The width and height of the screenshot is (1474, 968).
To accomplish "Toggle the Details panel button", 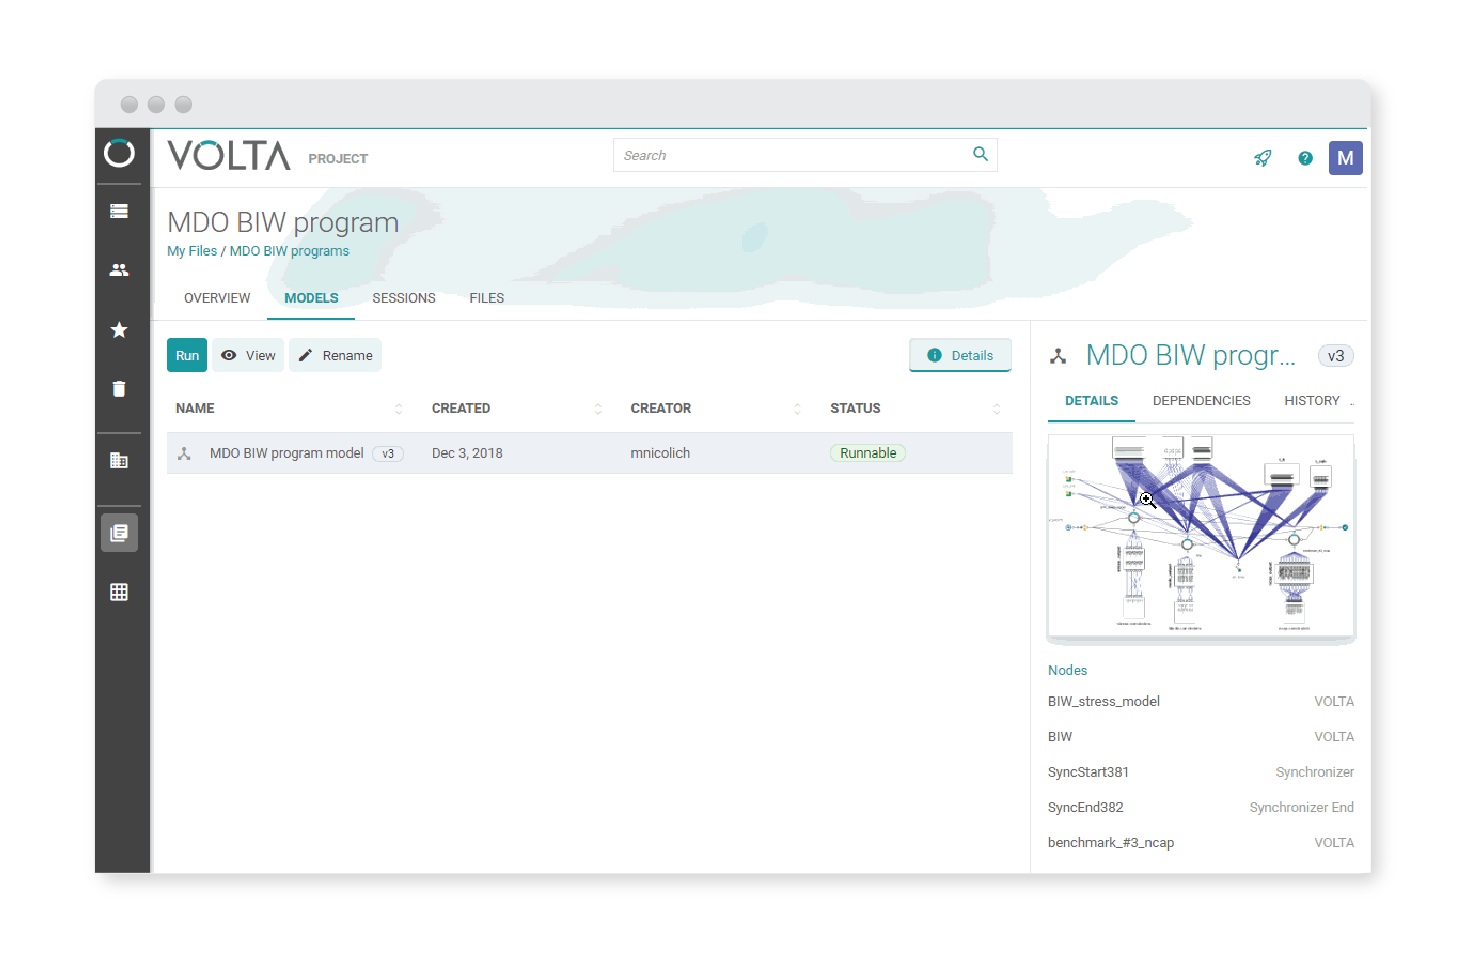I will click(x=960, y=355).
